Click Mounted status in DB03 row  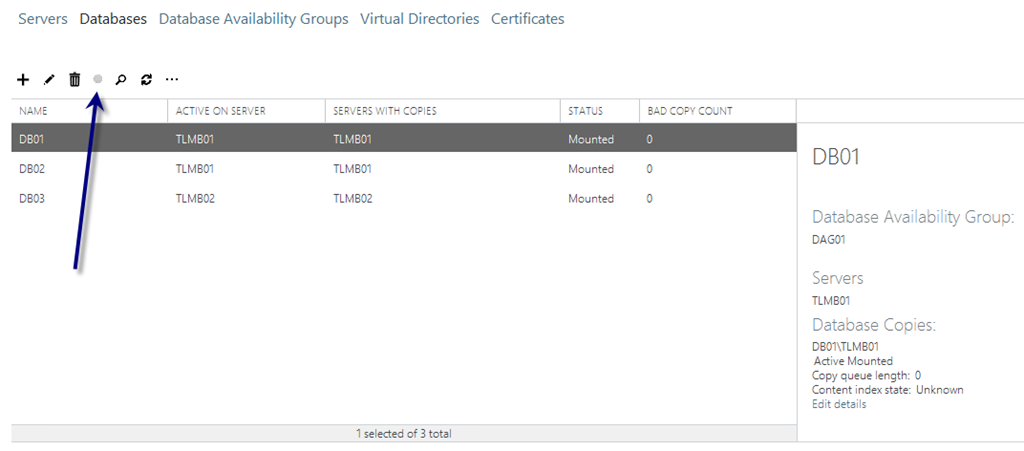(591, 198)
